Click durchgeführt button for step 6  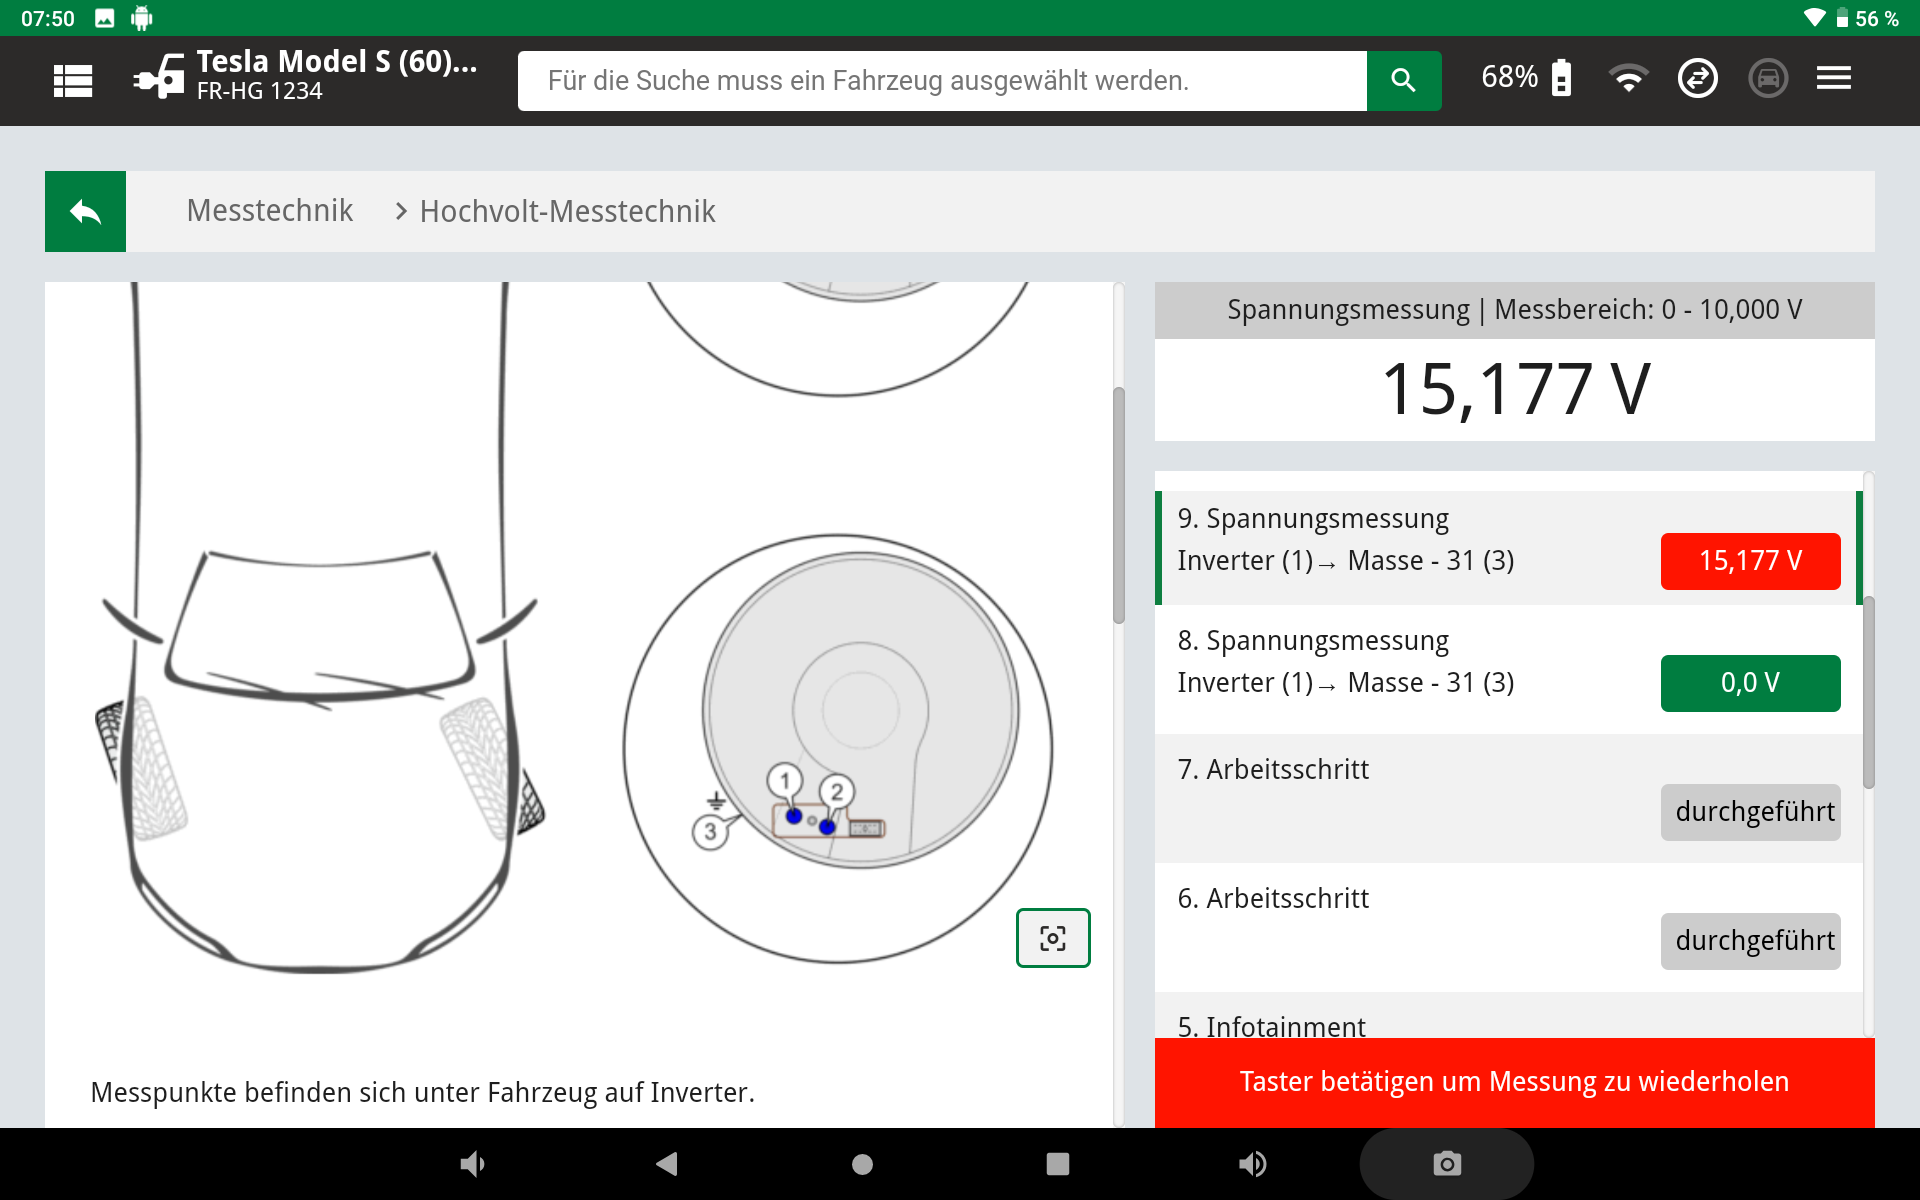point(1749,941)
